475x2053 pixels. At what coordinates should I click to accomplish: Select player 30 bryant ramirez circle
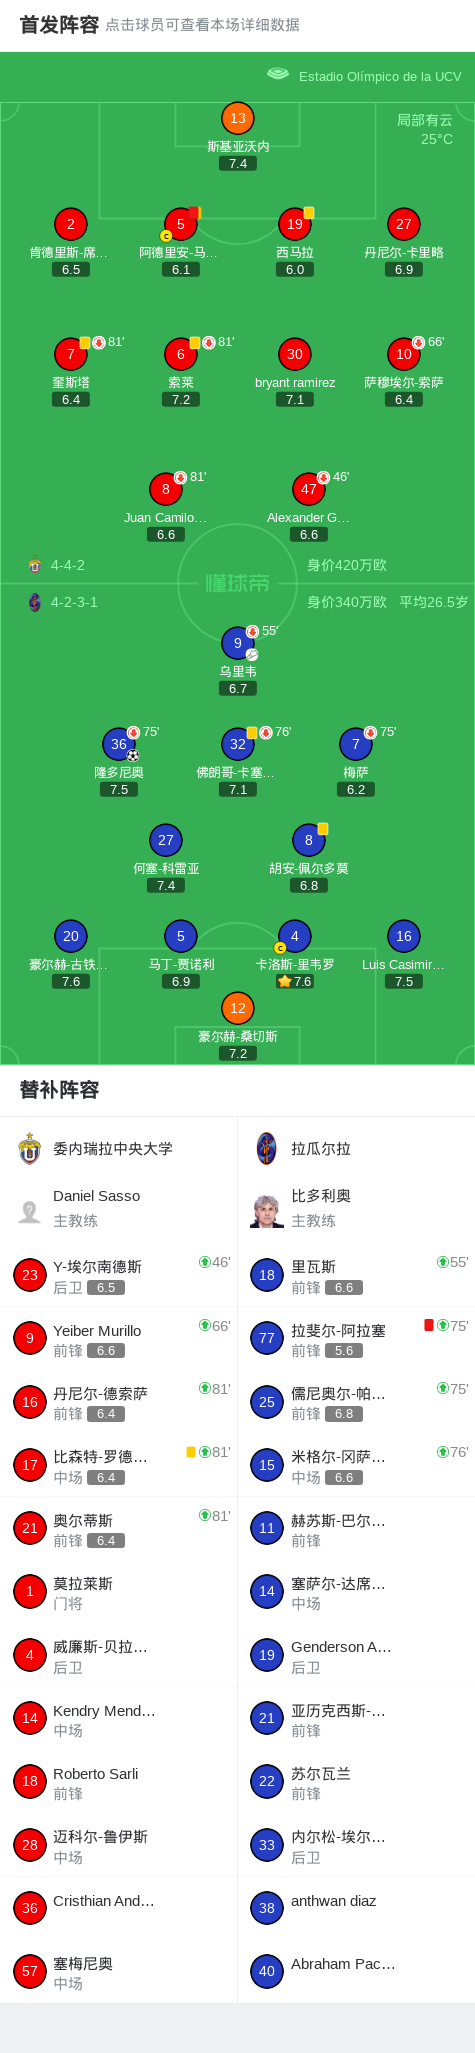295,354
